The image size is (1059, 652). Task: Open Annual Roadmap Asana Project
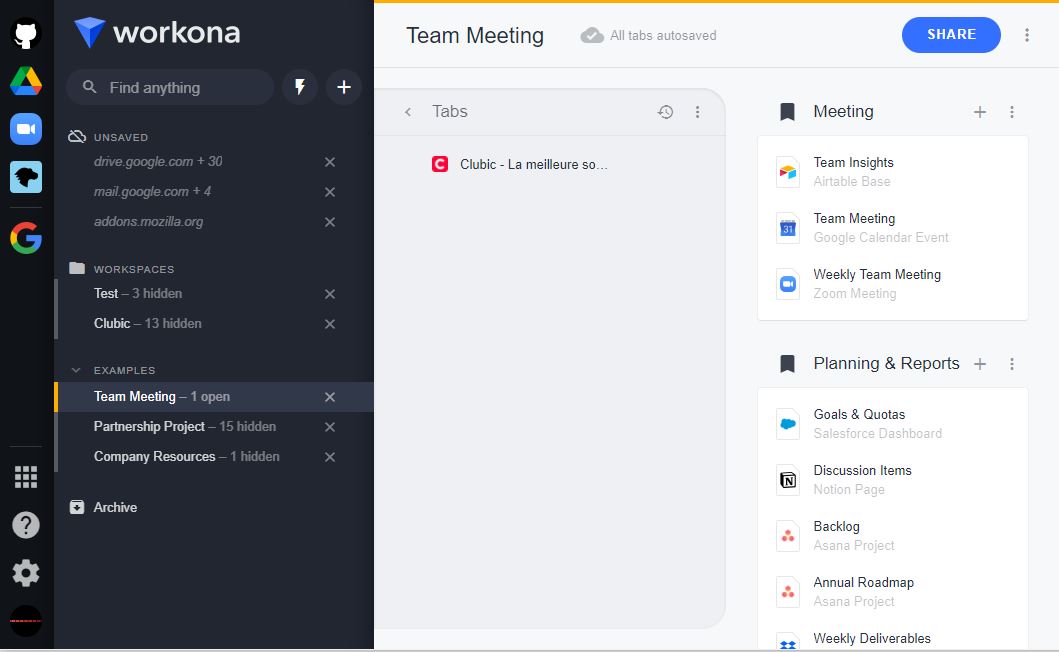pyautogui.click(x=893, y=592)
